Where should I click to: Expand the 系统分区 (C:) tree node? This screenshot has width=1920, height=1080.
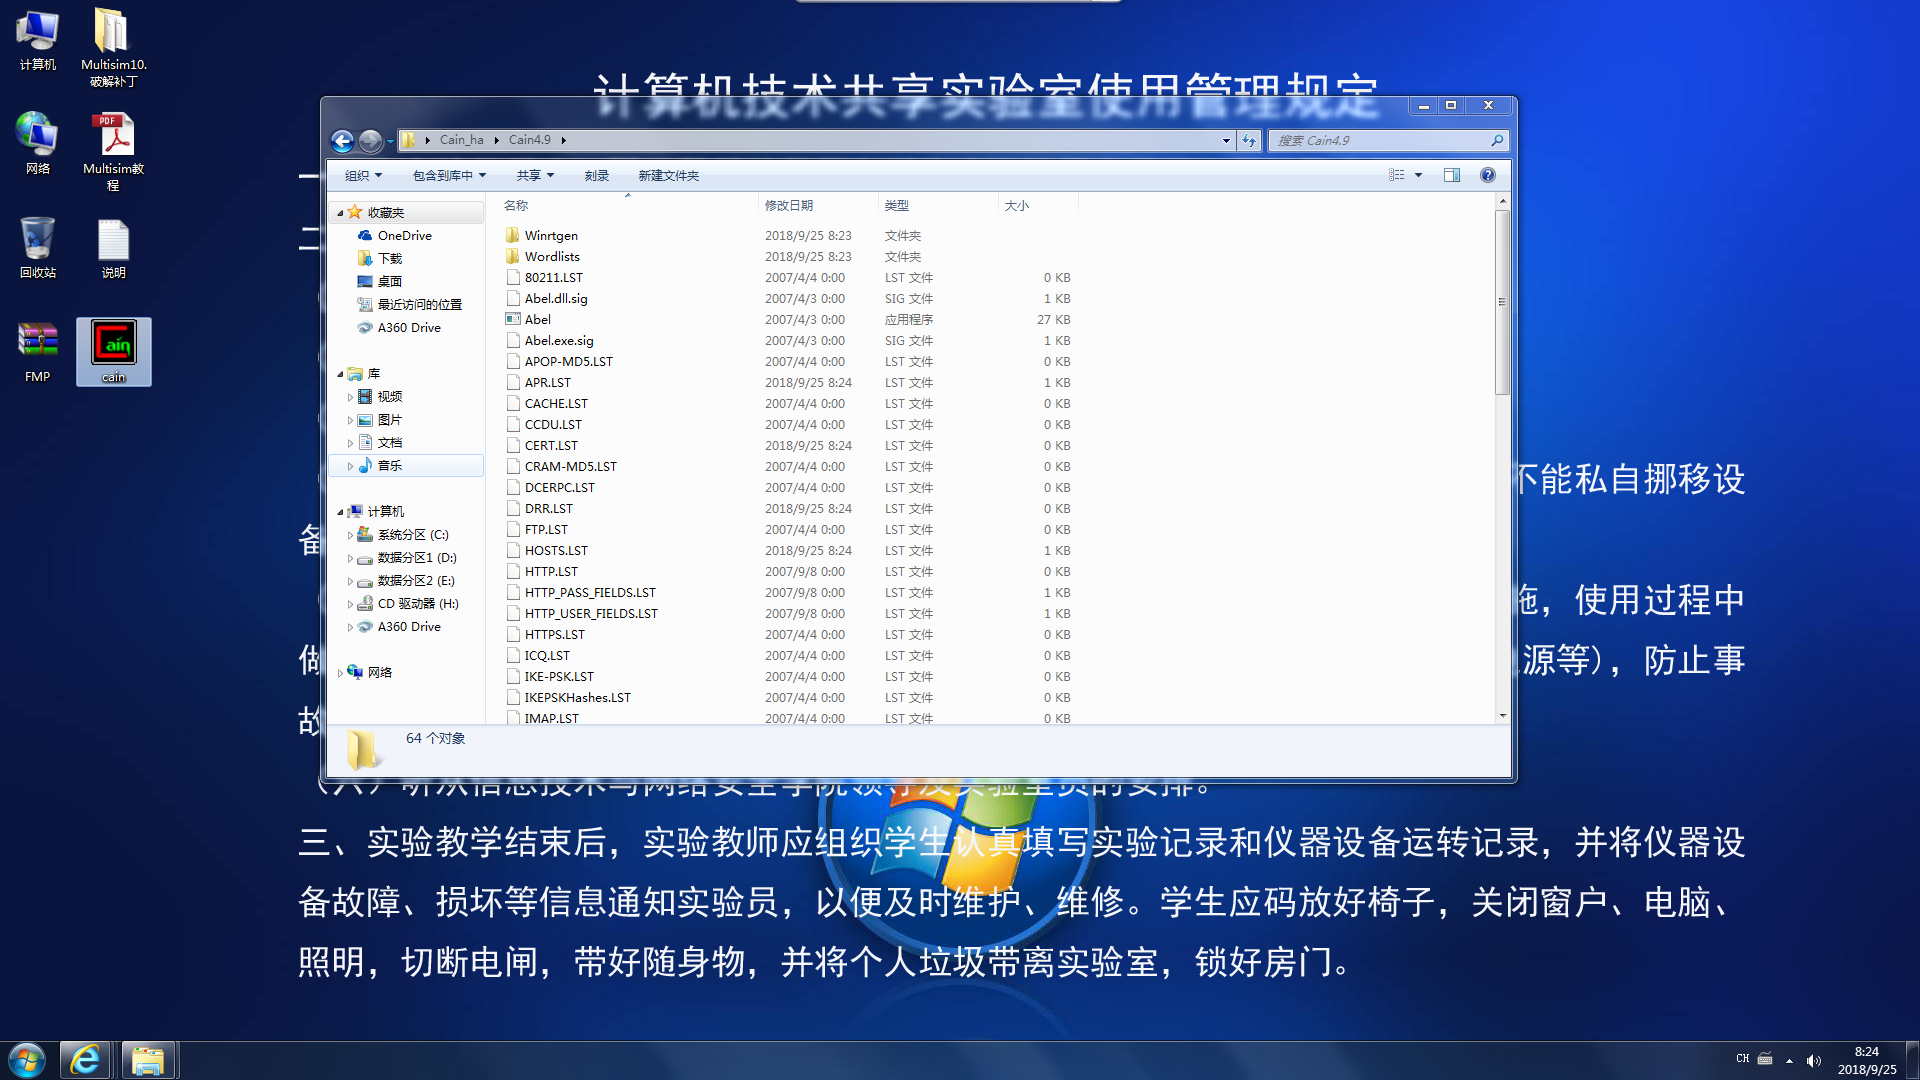click(350, 535)
